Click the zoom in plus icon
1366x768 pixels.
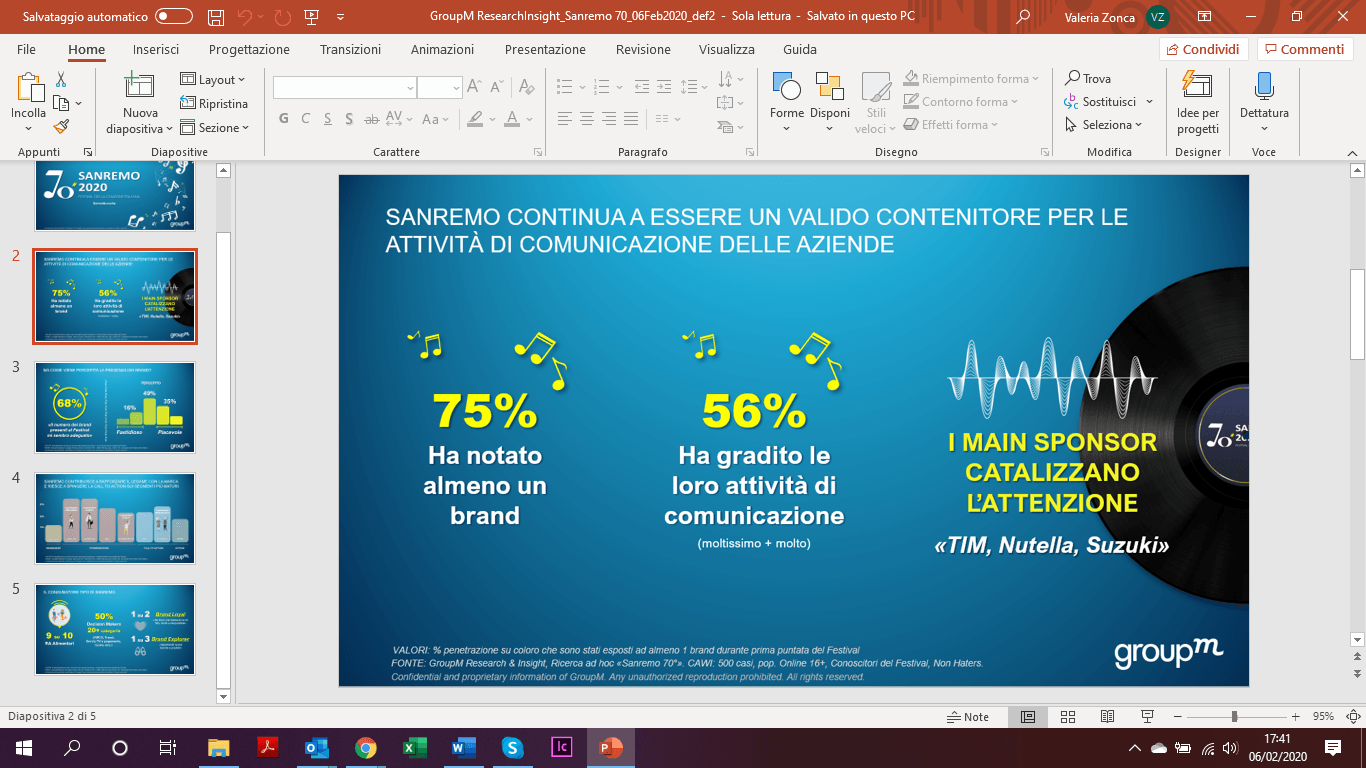coord(1296,717)
